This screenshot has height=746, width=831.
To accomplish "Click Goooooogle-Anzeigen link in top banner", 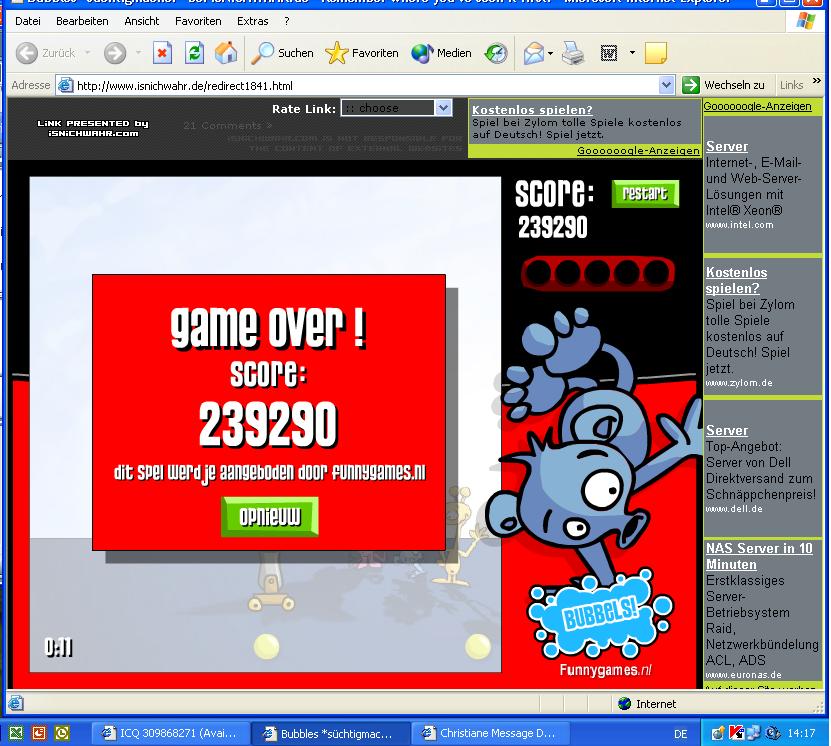I will point(638,150).
